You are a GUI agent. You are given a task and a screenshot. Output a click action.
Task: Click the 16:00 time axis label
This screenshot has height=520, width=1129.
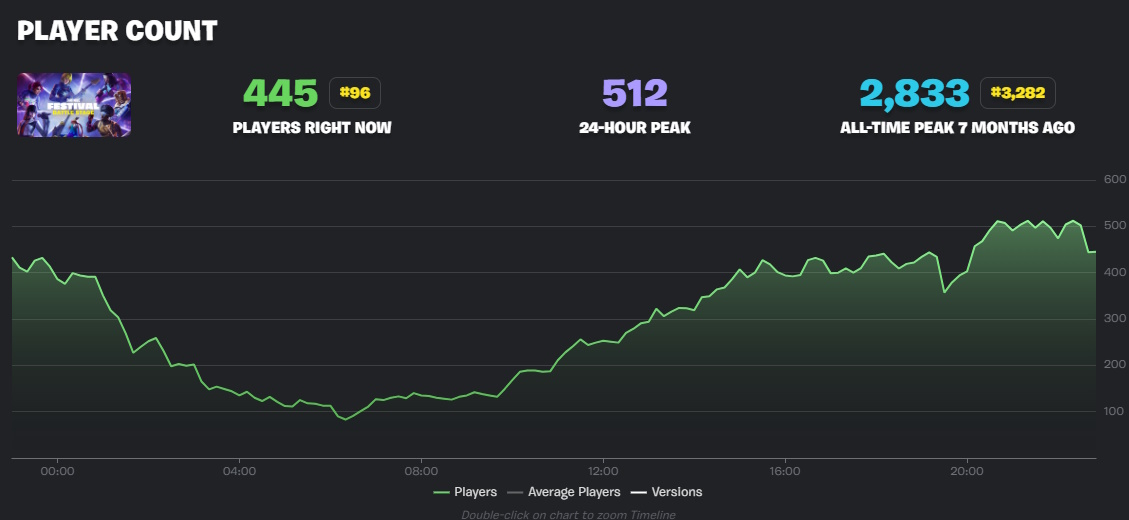point(785,471)
